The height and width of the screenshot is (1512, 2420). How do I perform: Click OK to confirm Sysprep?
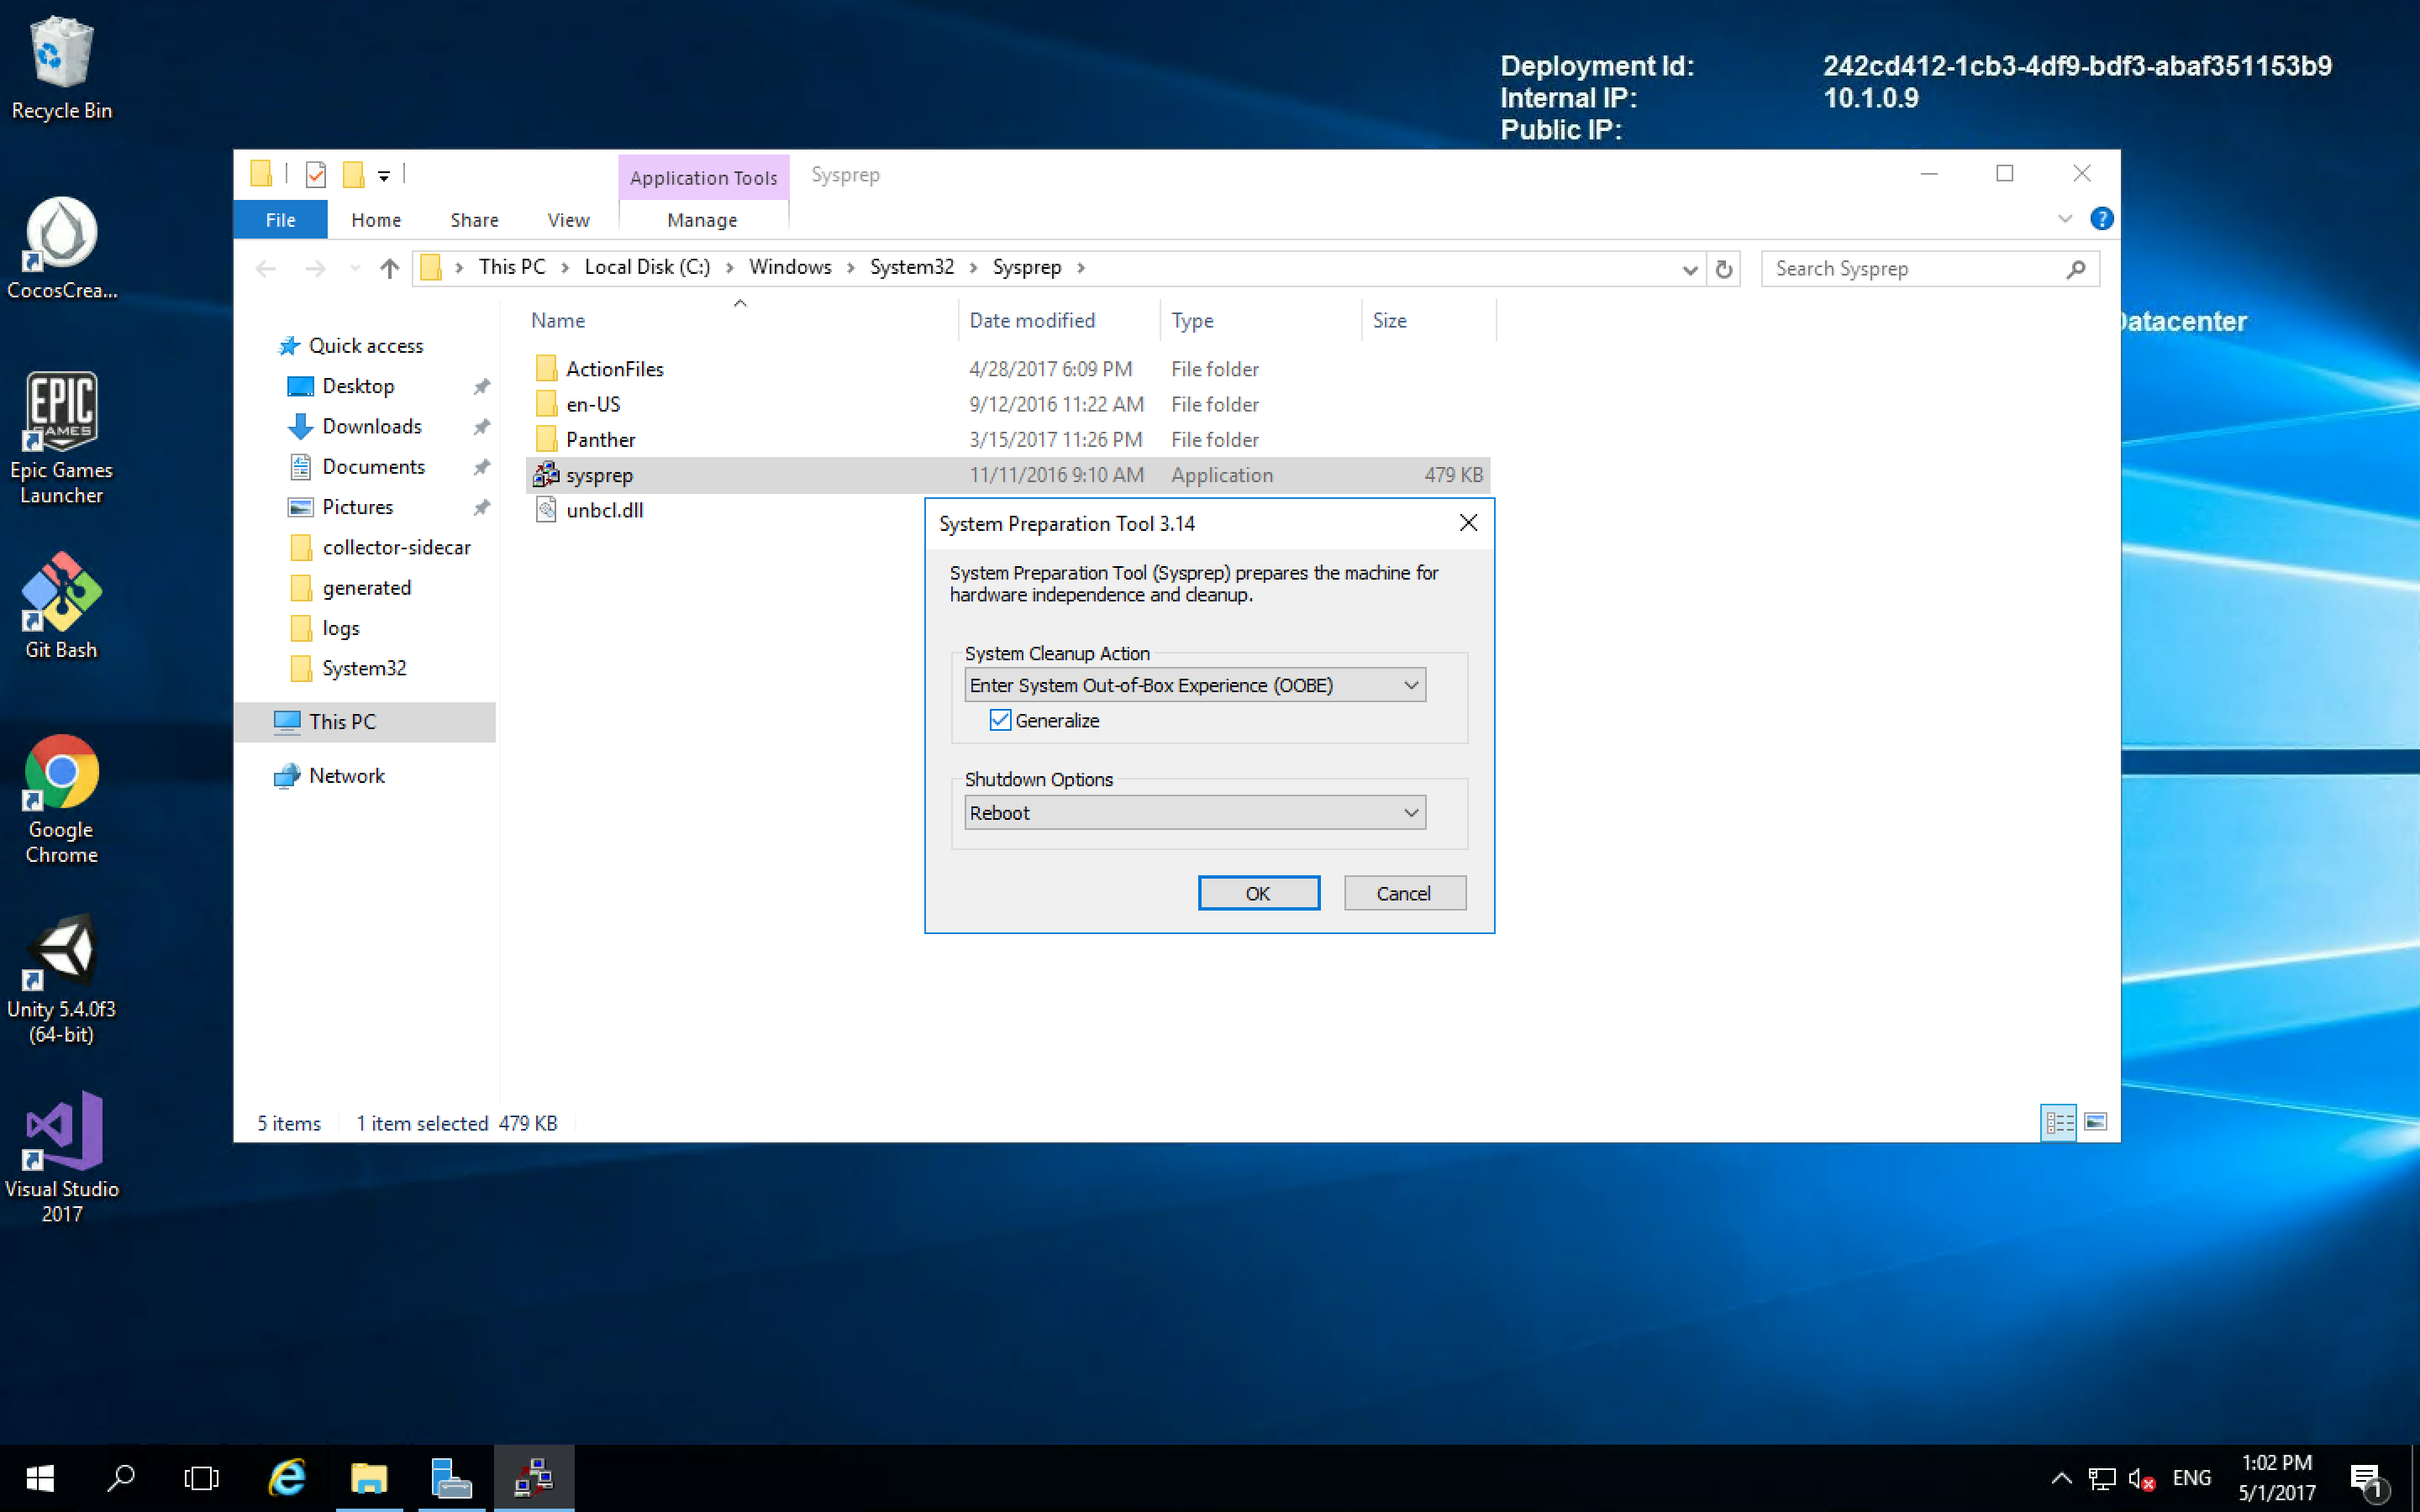(1258, 892)
